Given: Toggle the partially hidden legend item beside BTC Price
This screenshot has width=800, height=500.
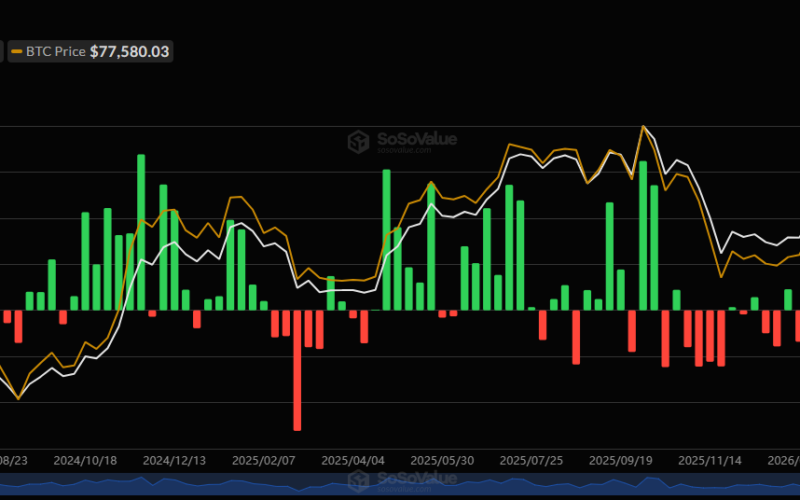Looking at the screenshot, I should coord(2,52).
